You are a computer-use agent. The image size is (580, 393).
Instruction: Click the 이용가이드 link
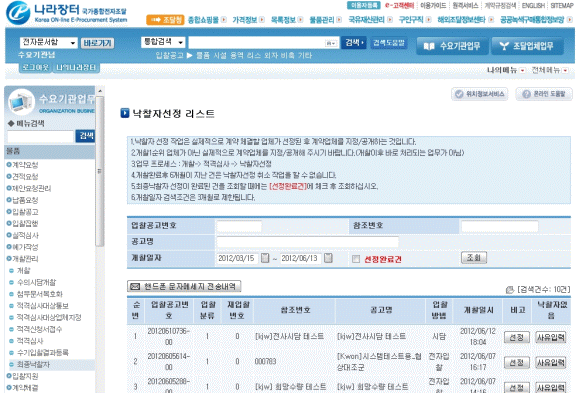pos(433,5)
